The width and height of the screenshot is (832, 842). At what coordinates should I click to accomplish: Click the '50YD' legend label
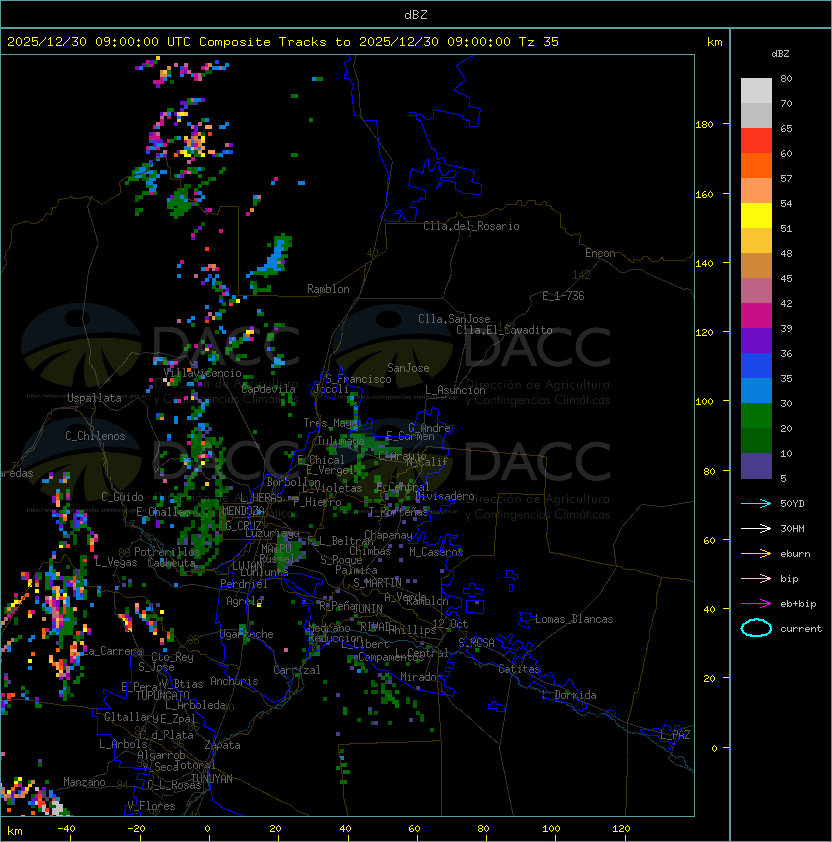click(x=792, y=503)
